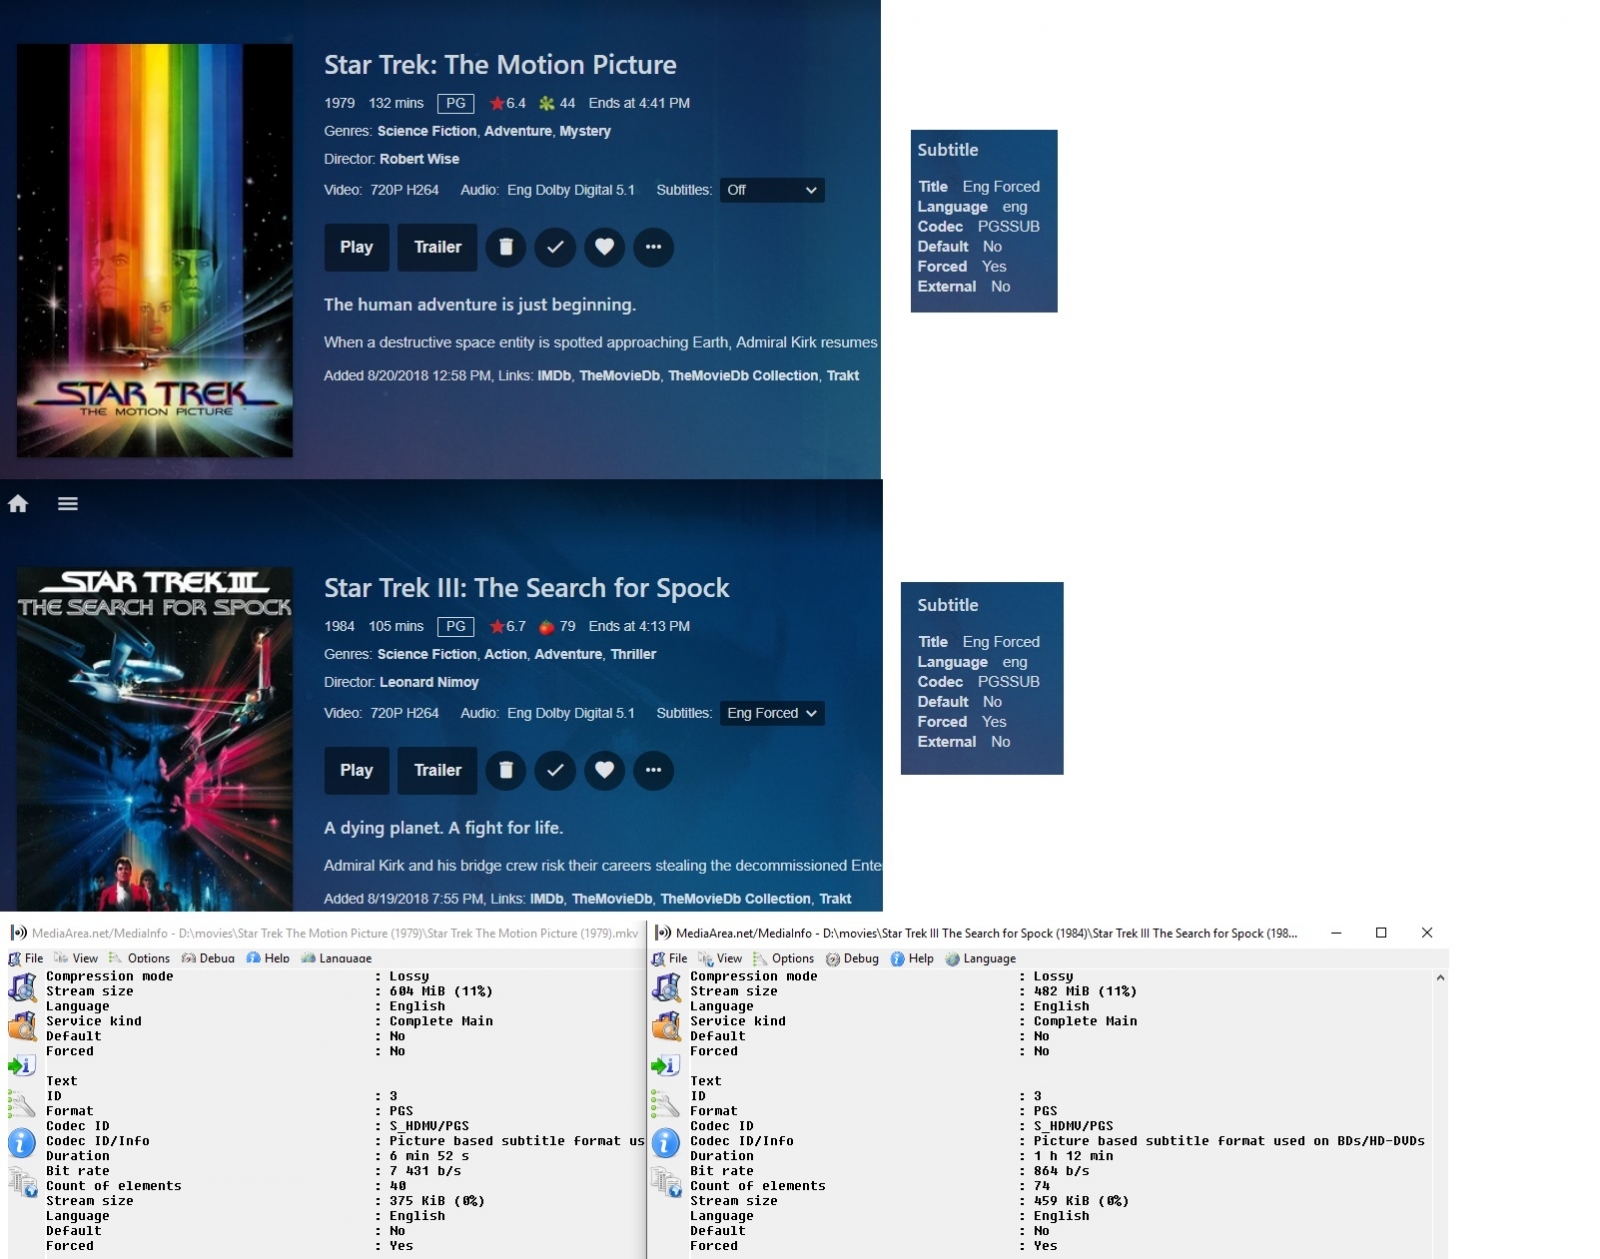Delete Star Trek: The Motion Picture with trash icon
The image size is (1600, 1259).
506,247
